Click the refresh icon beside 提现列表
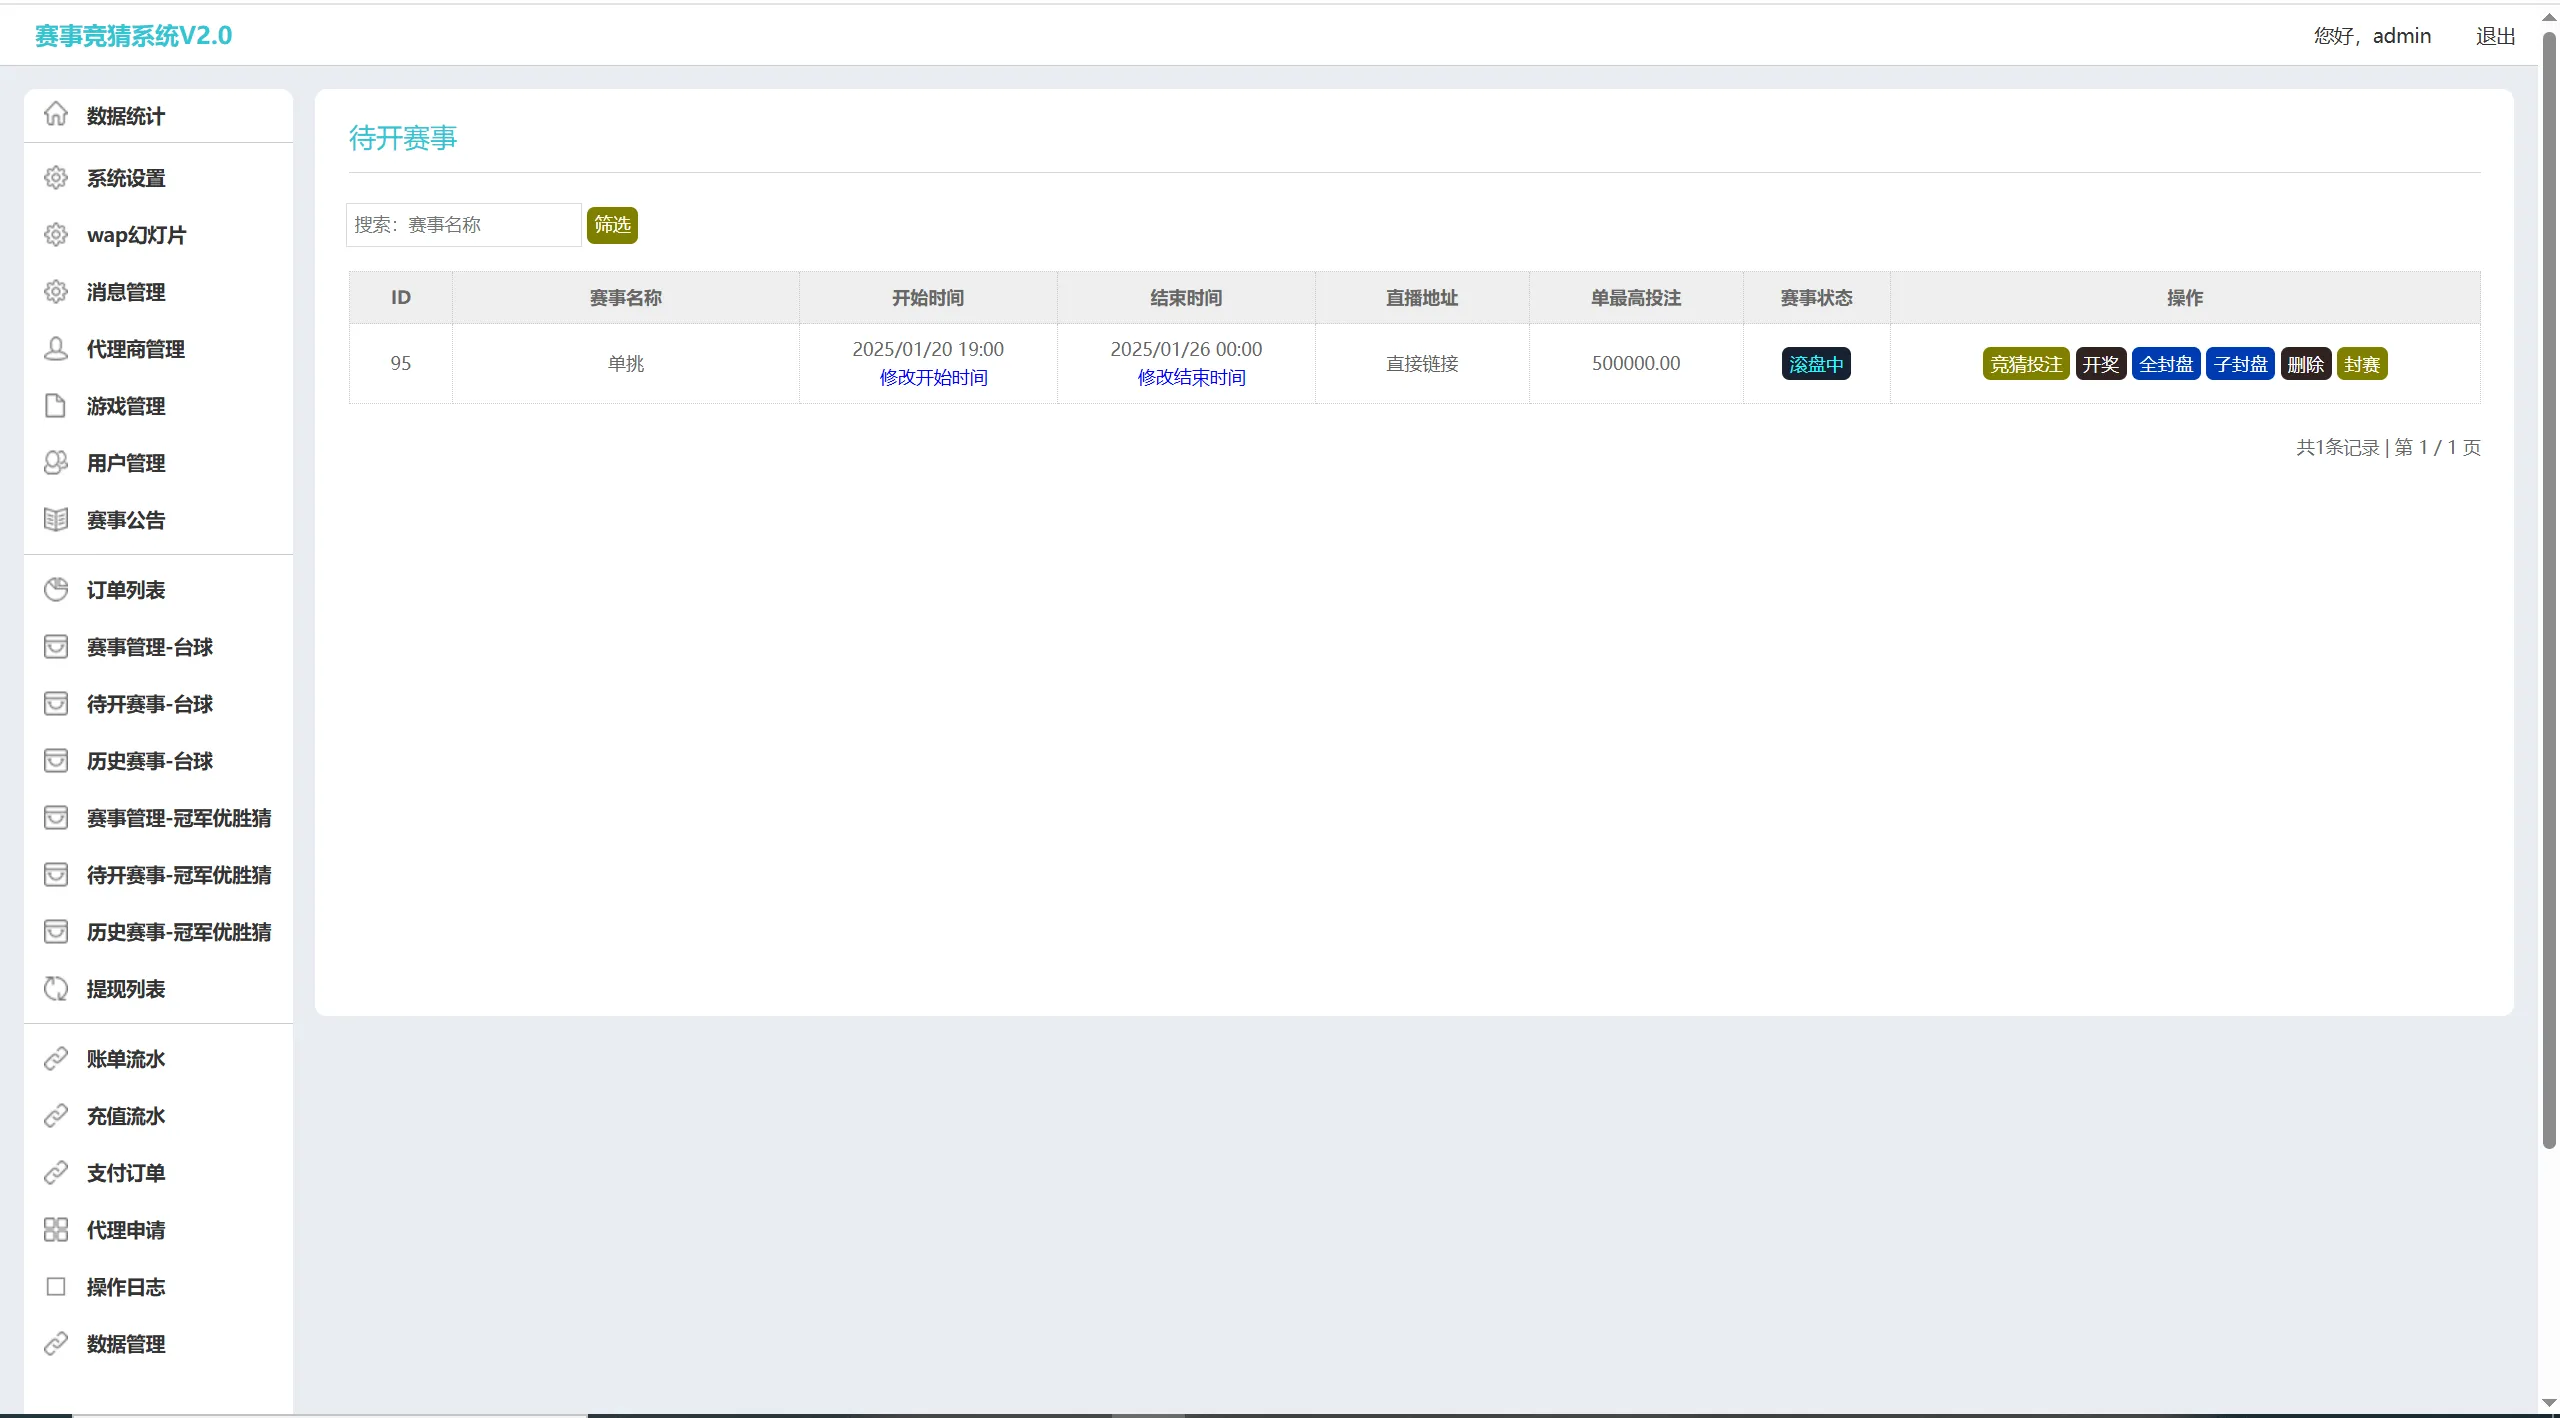The height and width of the screenshot is (1418, 2560). [x=56, y=989]
